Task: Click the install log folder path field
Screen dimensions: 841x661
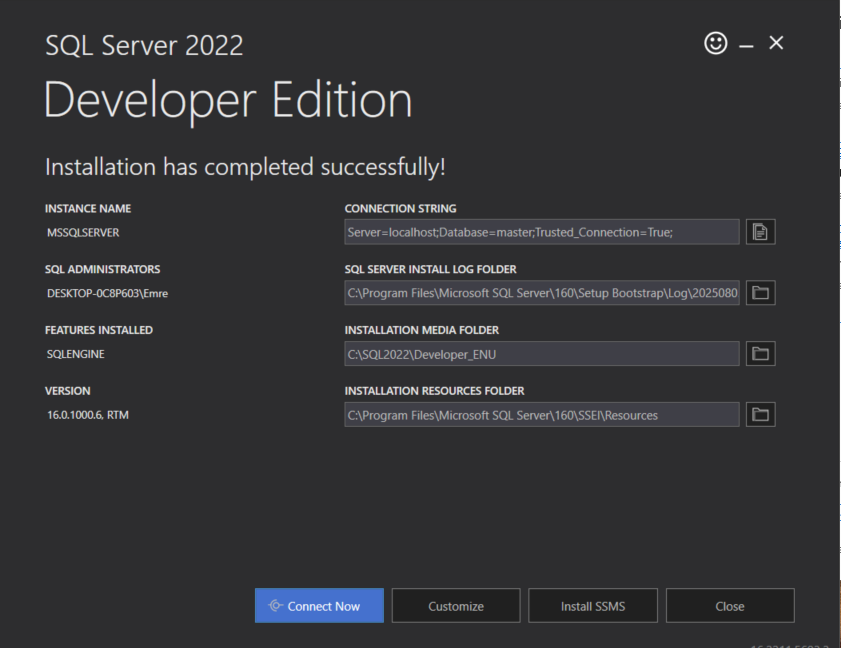Action: click(542, 292)
